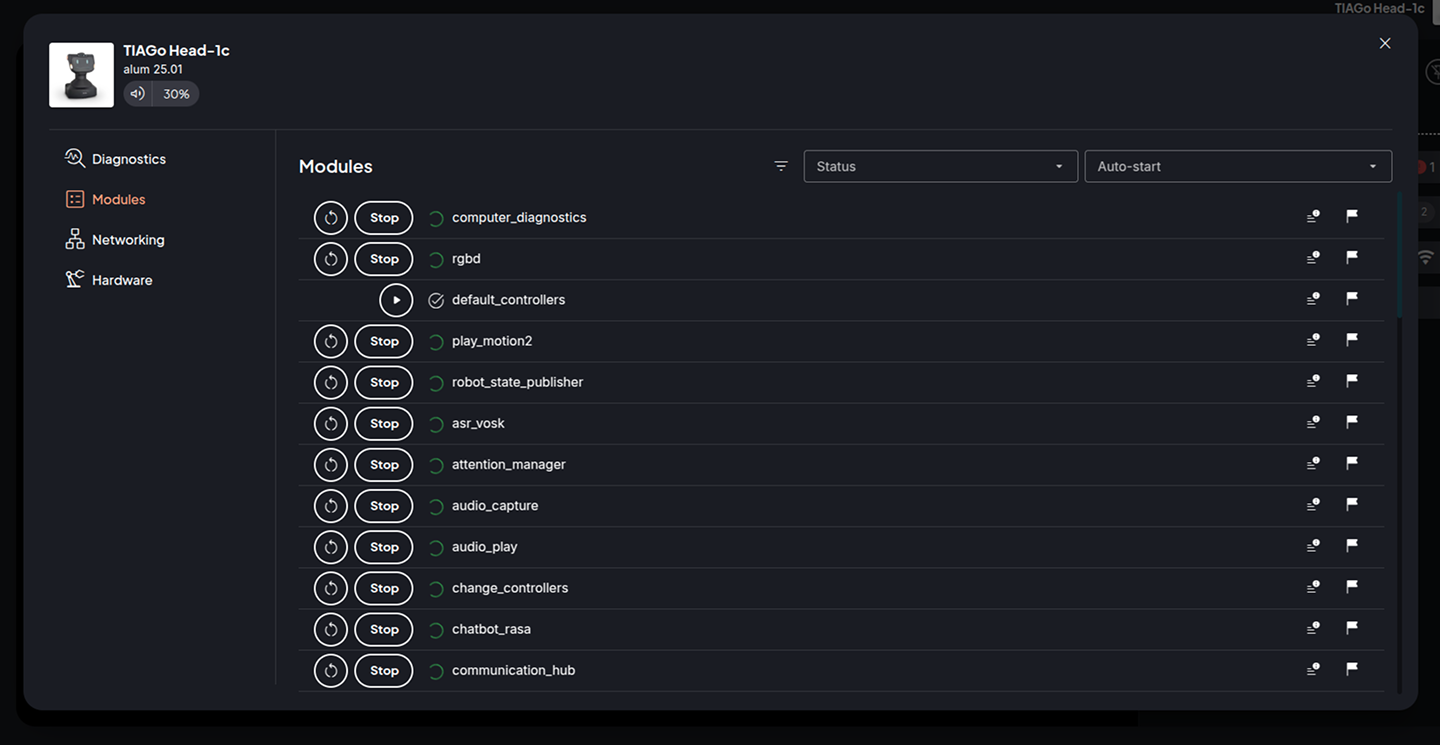Viewport: 1440px width, 745px height.
Task: Stop the asr_vosk module
Action: pyautogui.click(x=384, y=424)
